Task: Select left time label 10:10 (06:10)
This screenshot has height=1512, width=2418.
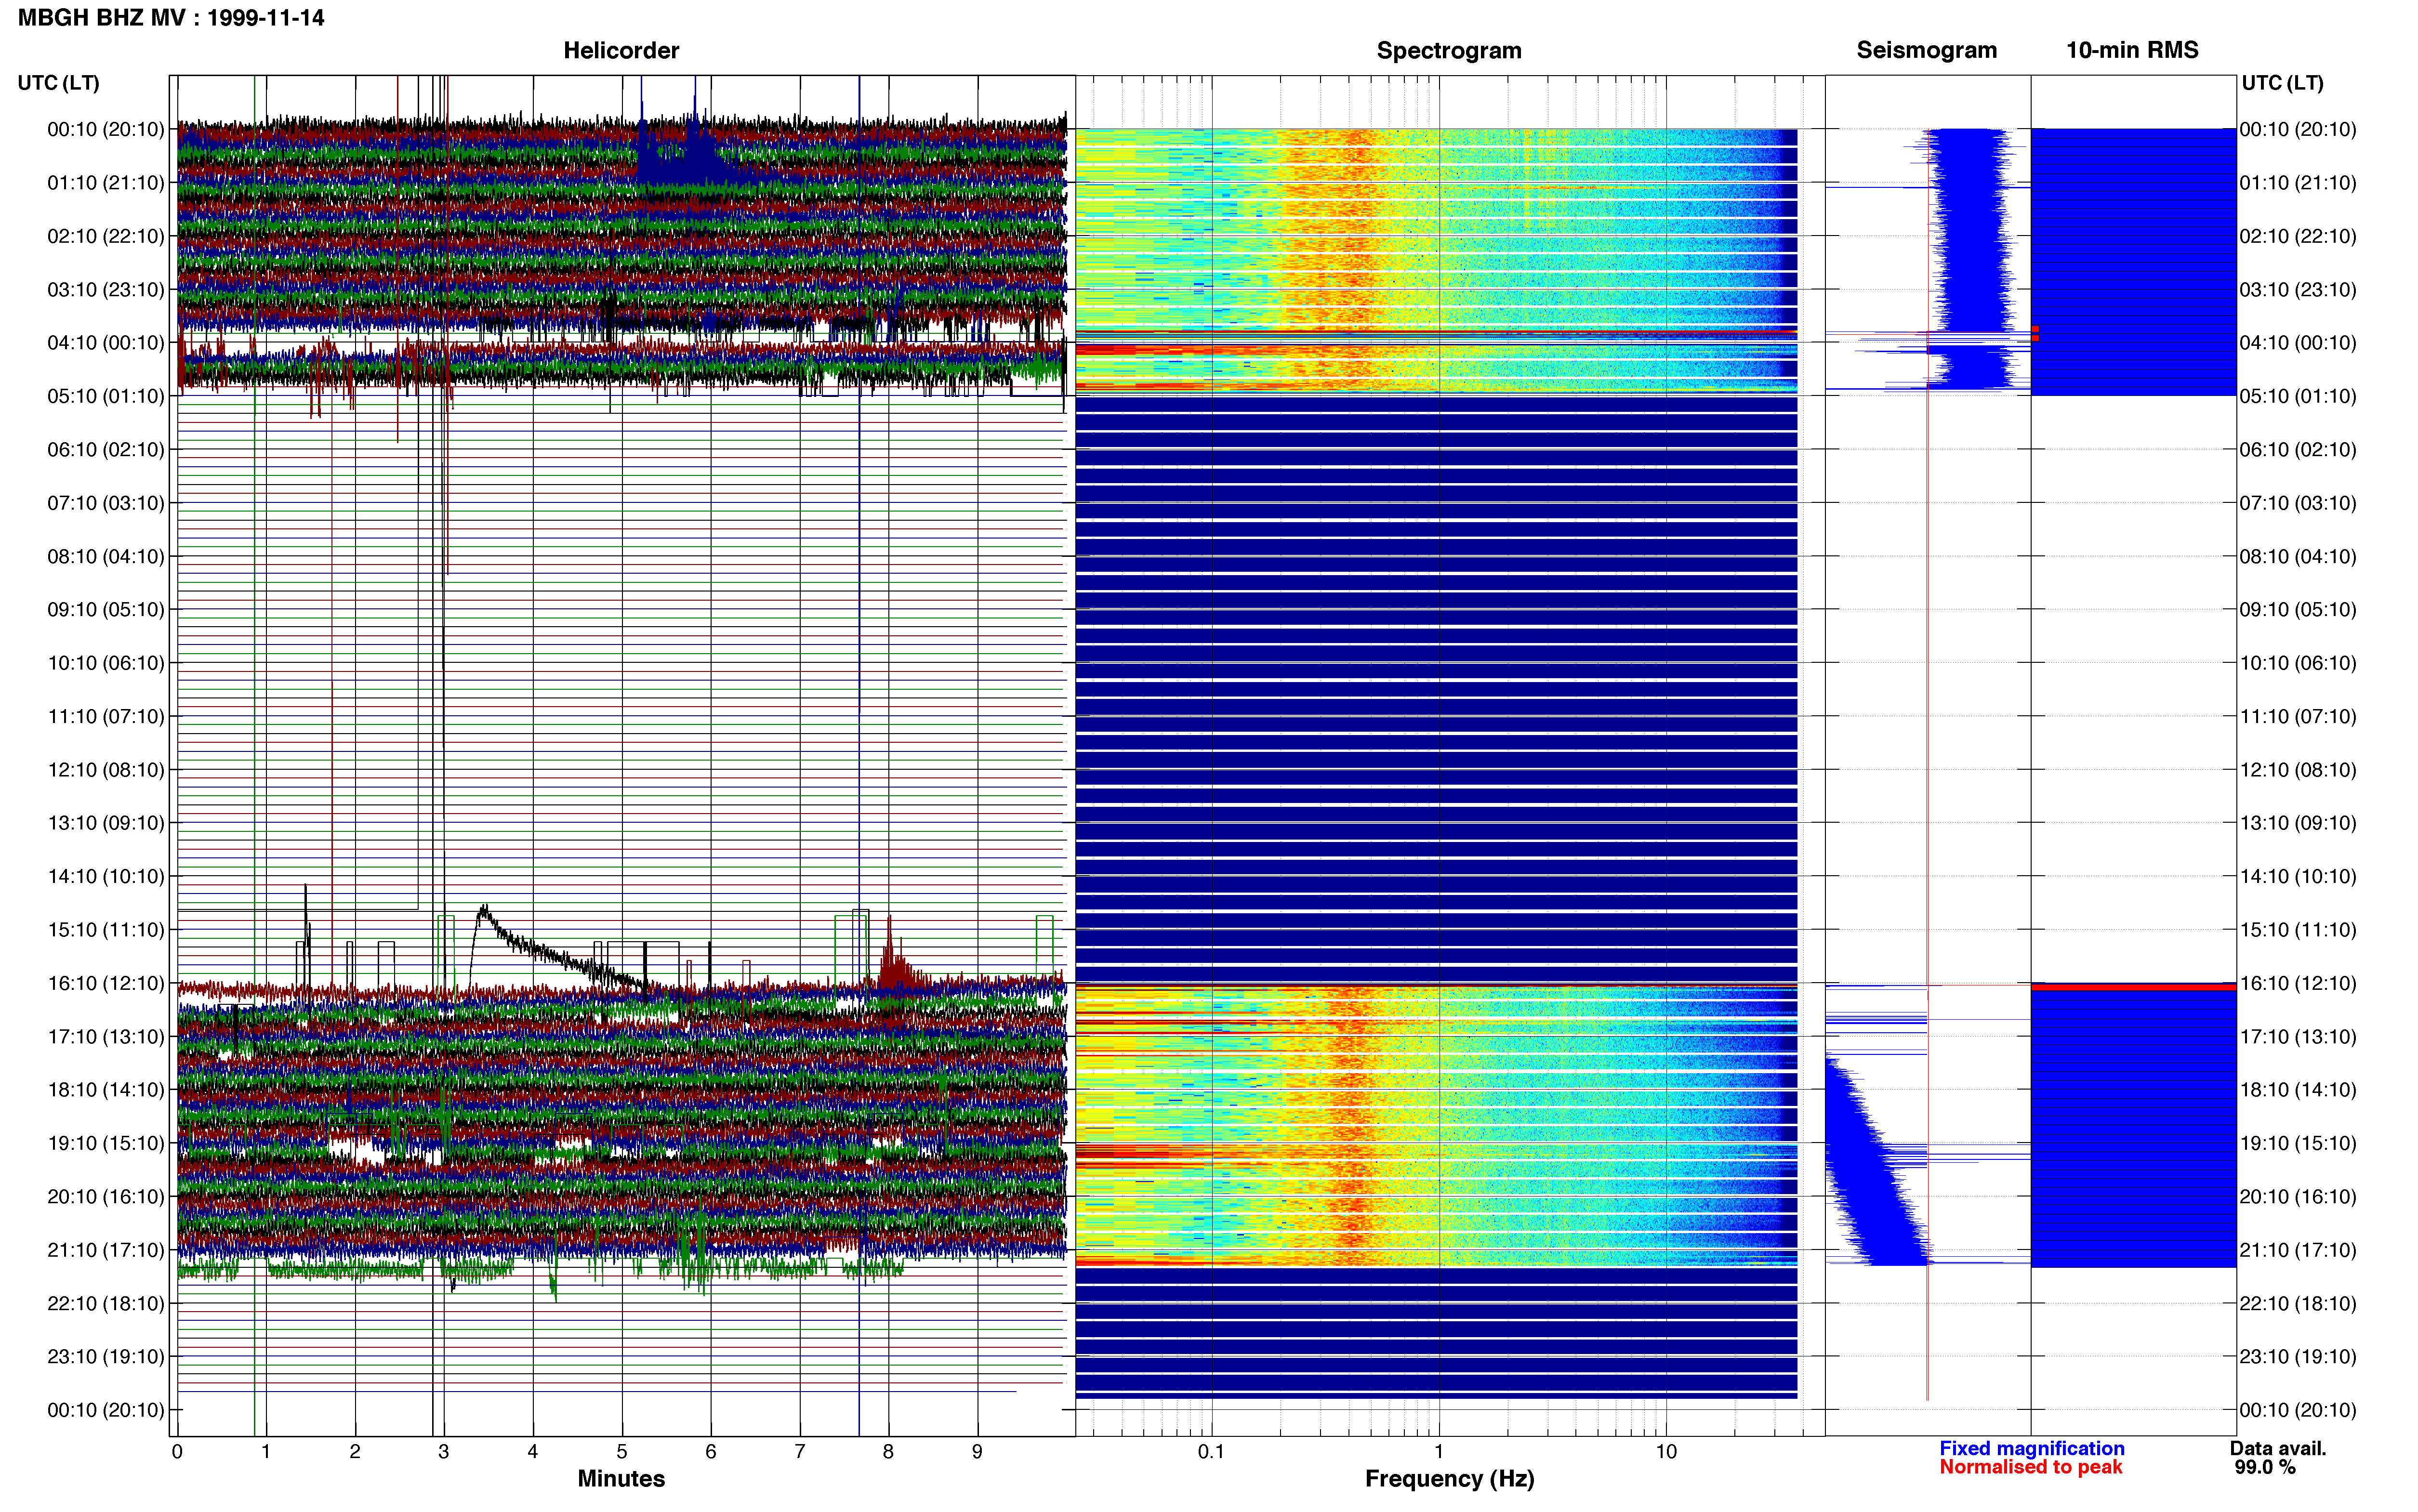Action: pyautogui.click(x=106, y=663)
